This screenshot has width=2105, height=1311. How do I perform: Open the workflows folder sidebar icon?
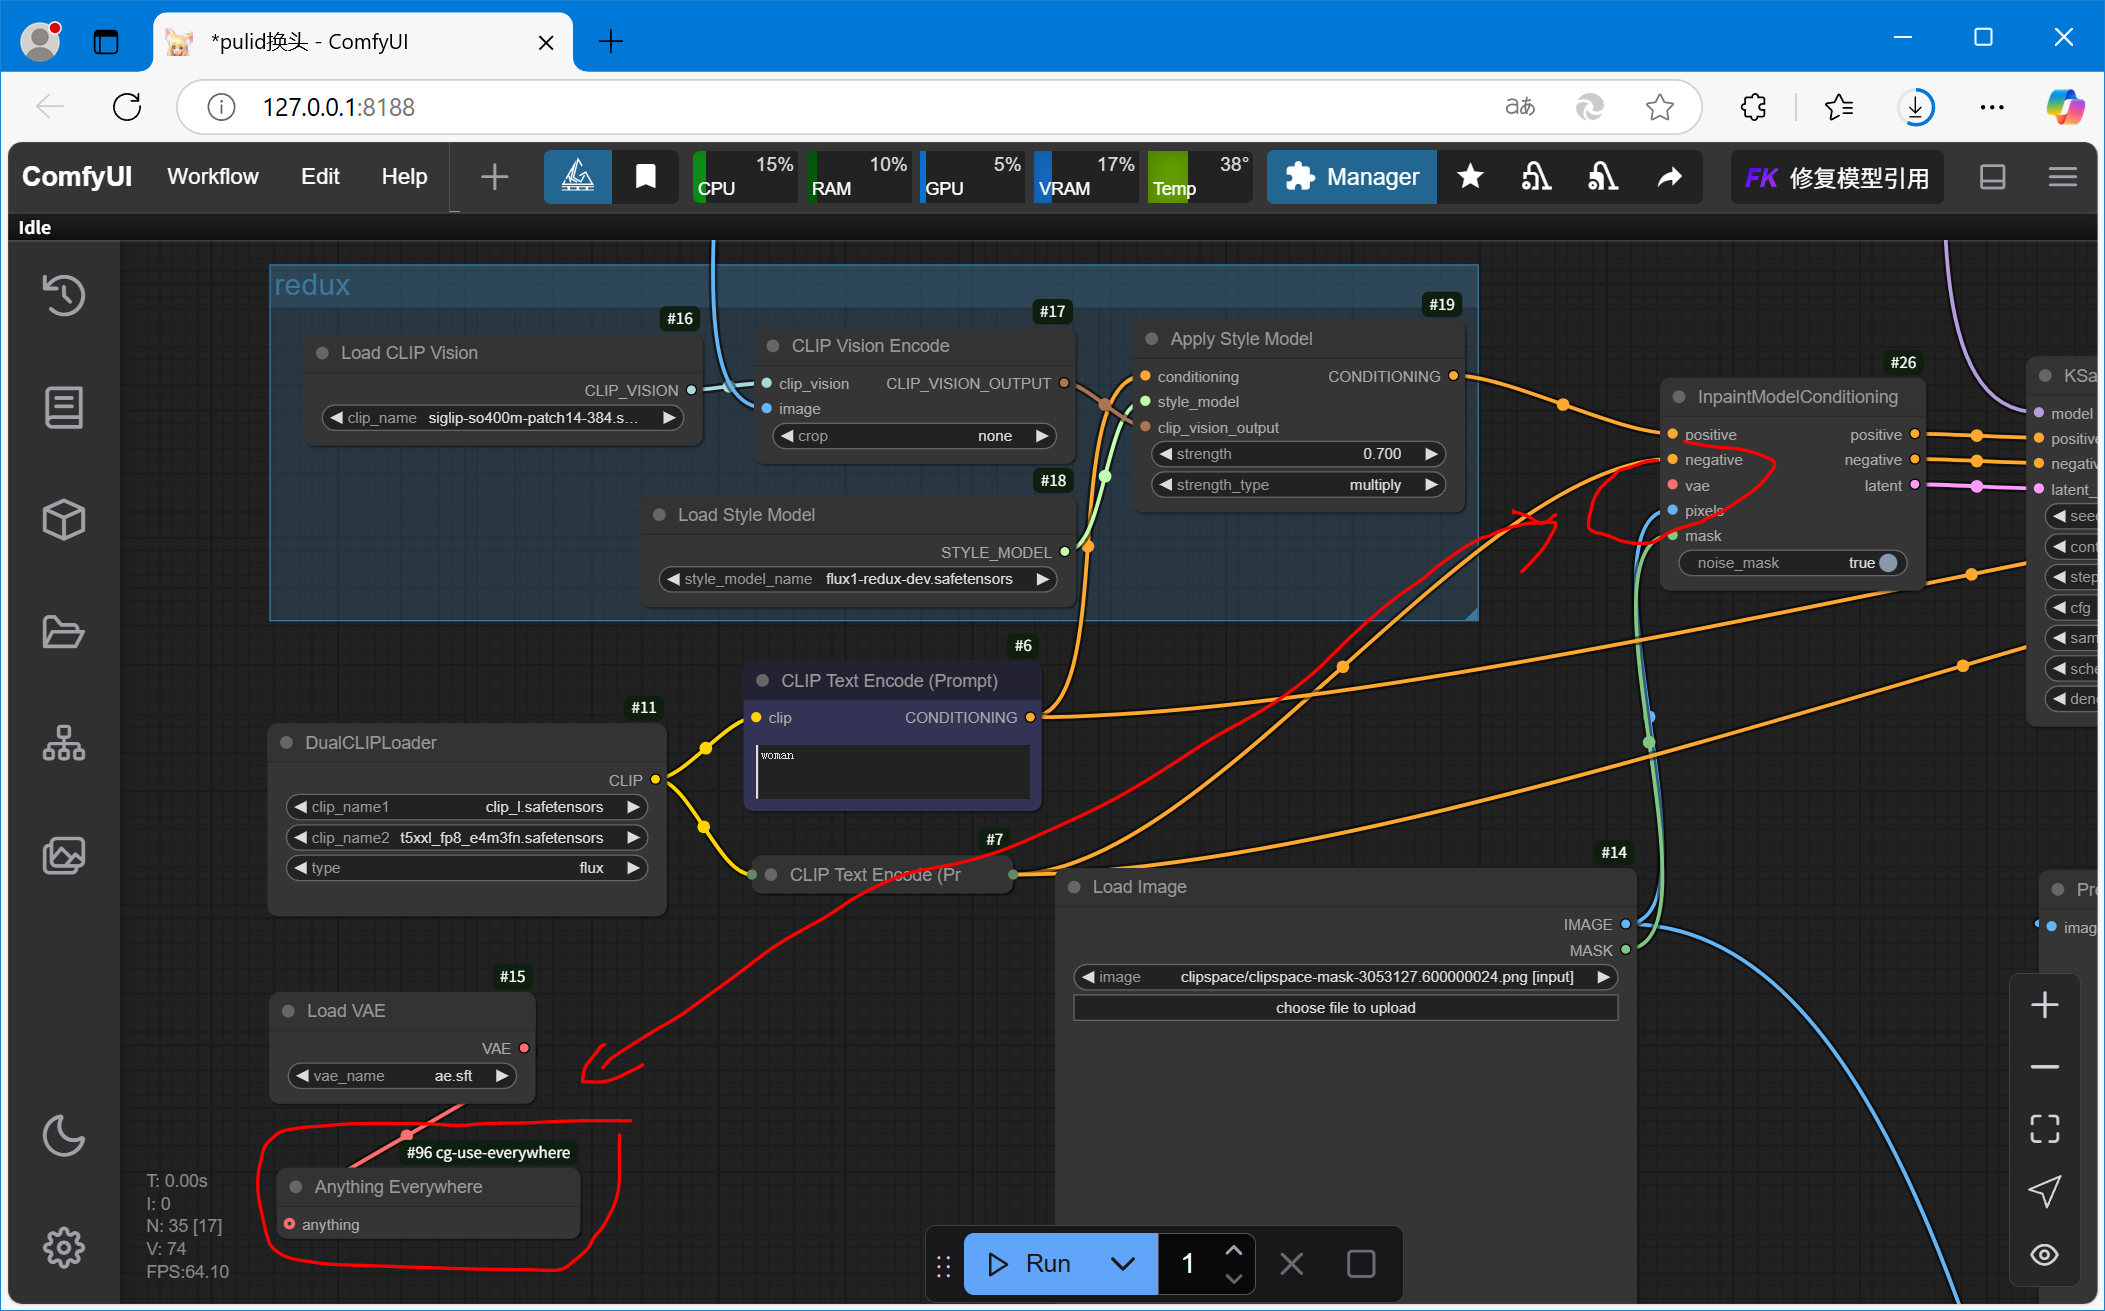click(x=63, y=632)
